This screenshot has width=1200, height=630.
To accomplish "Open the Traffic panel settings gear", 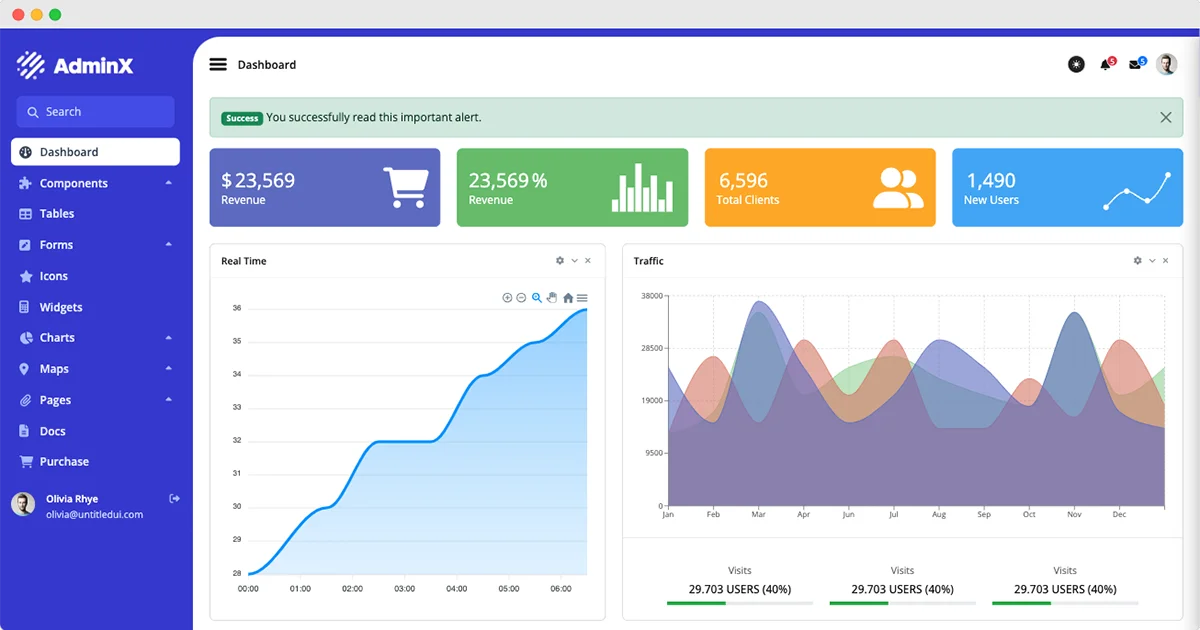I will coord(1137,260).
